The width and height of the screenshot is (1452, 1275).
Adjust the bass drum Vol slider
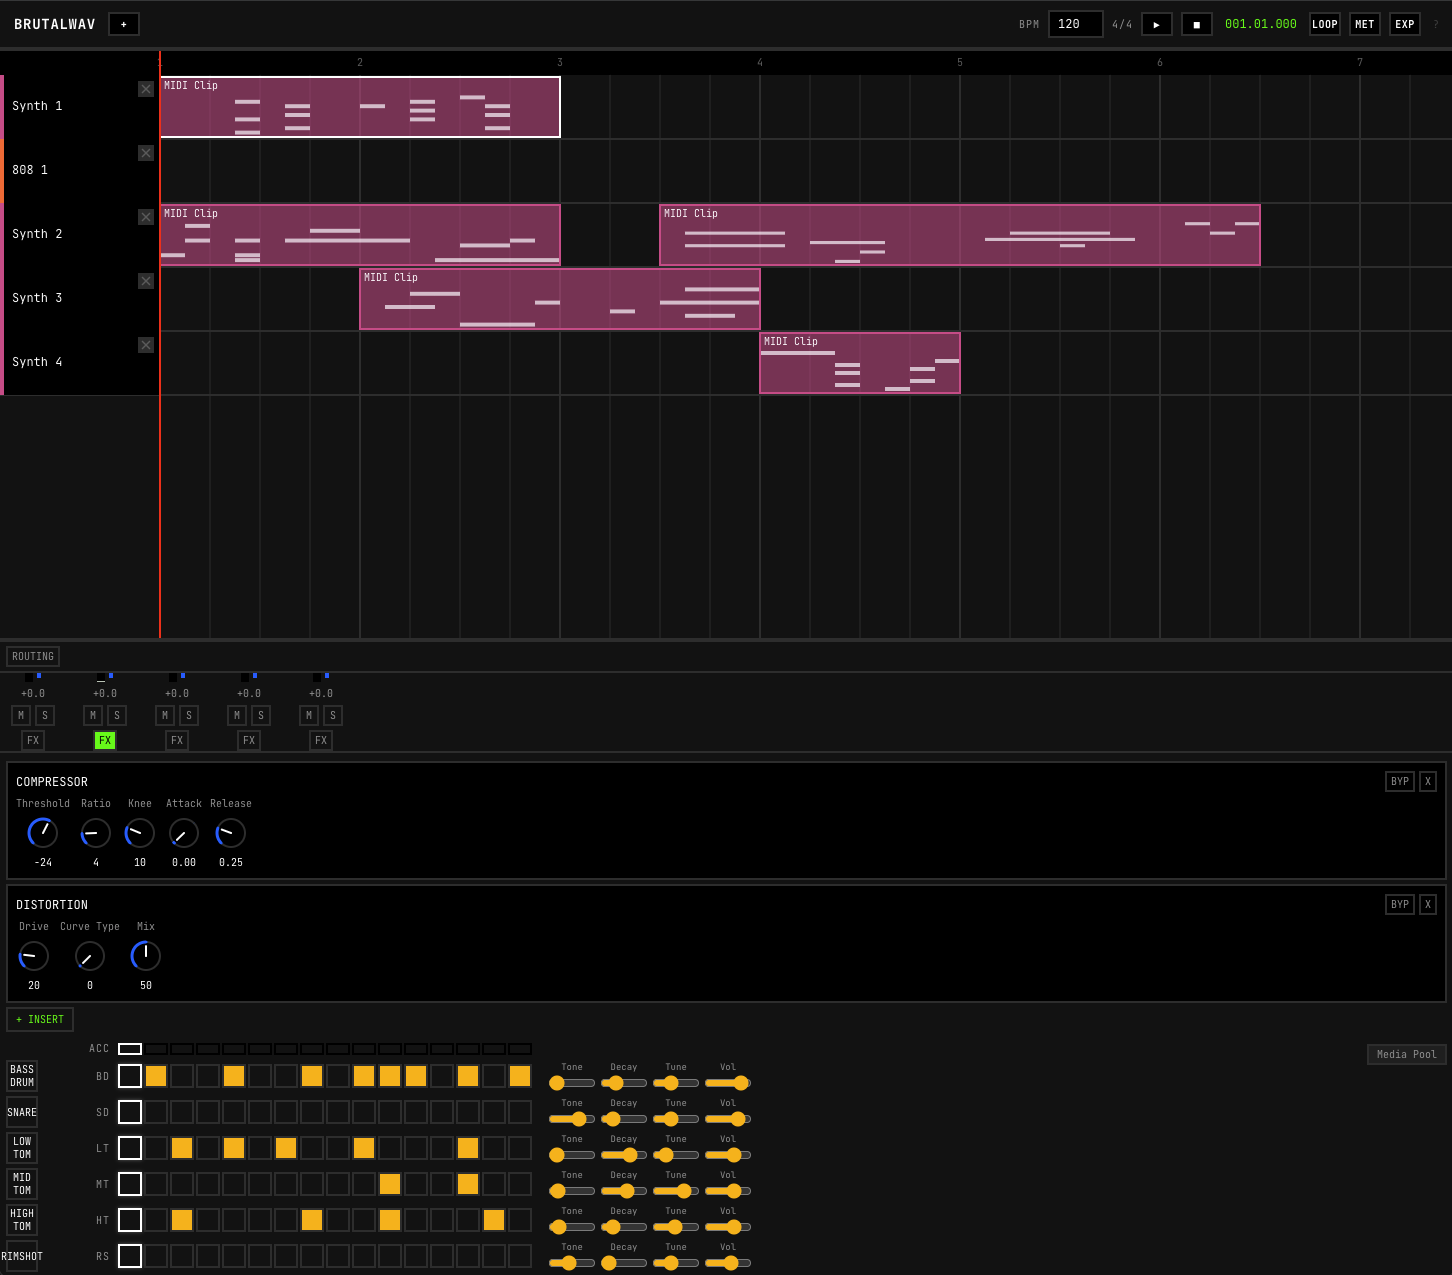click(727, 1083)
